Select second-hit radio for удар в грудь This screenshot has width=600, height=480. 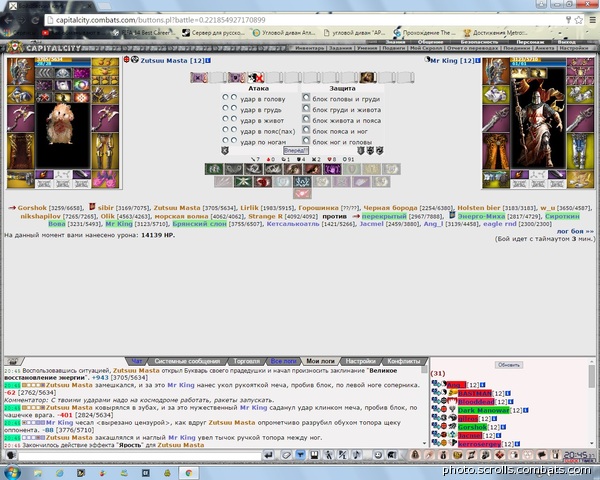click(x=233, y=108)
